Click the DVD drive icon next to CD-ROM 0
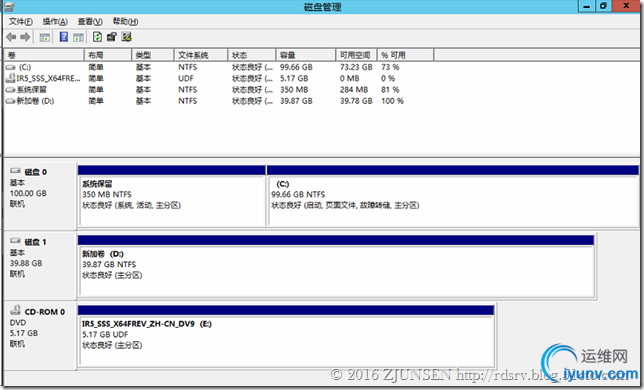644x390 pixels. click(16, 310)
